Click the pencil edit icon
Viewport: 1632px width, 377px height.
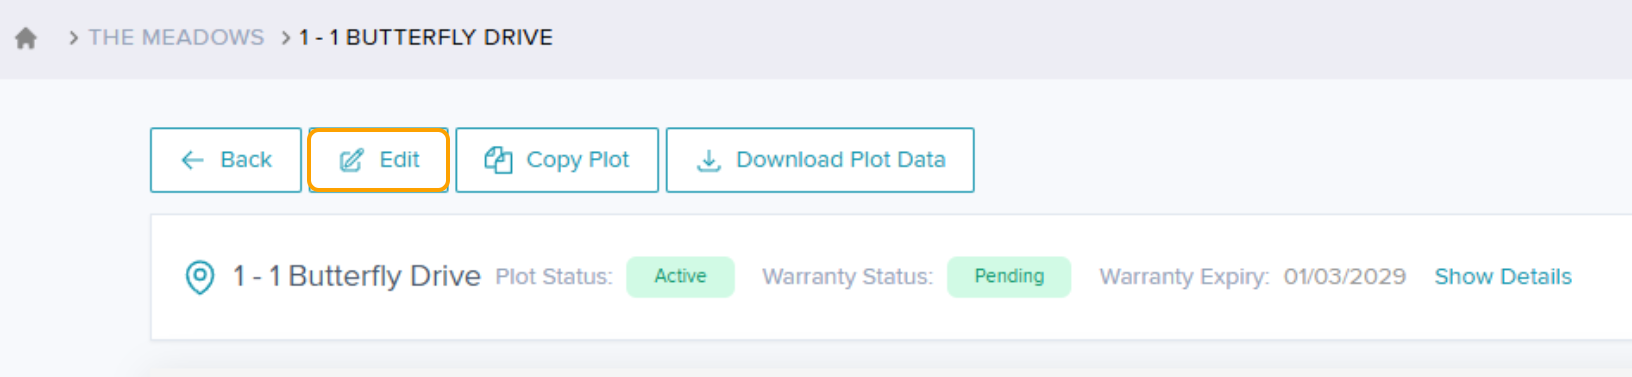pos(351,160)
